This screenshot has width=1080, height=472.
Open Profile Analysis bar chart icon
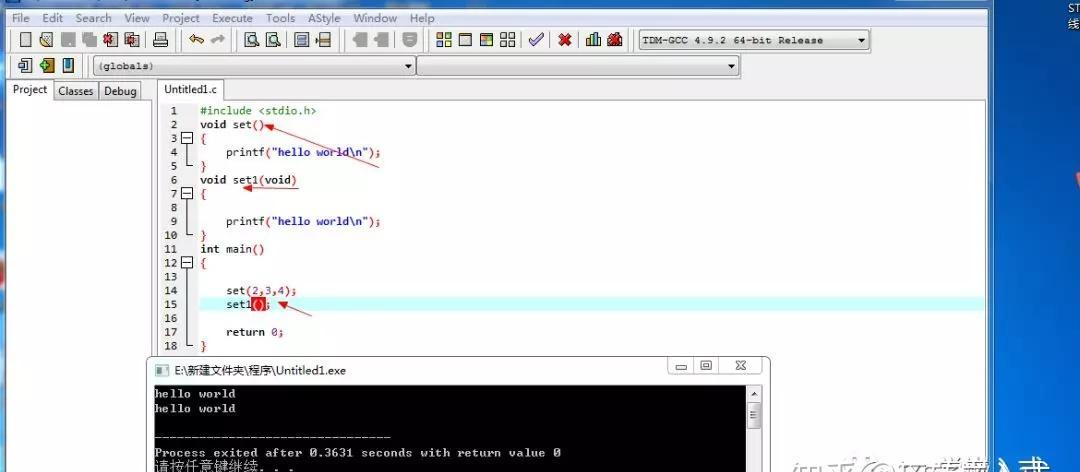tap(593, 40)
